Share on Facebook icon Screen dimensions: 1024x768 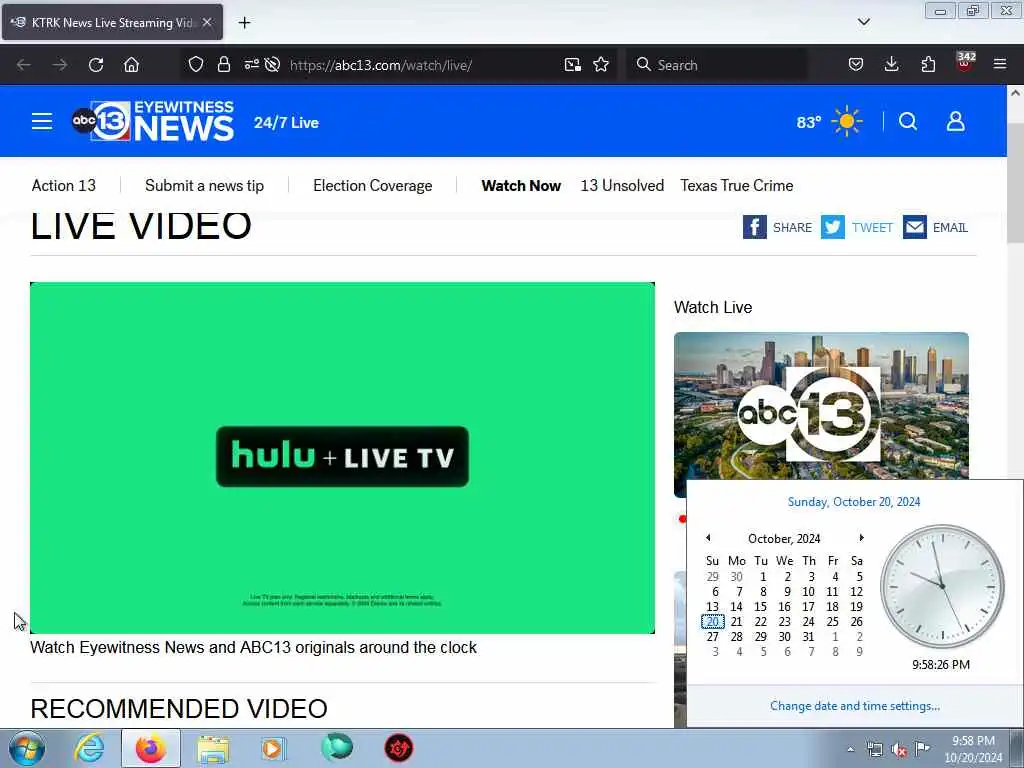[x=754, y=227]
